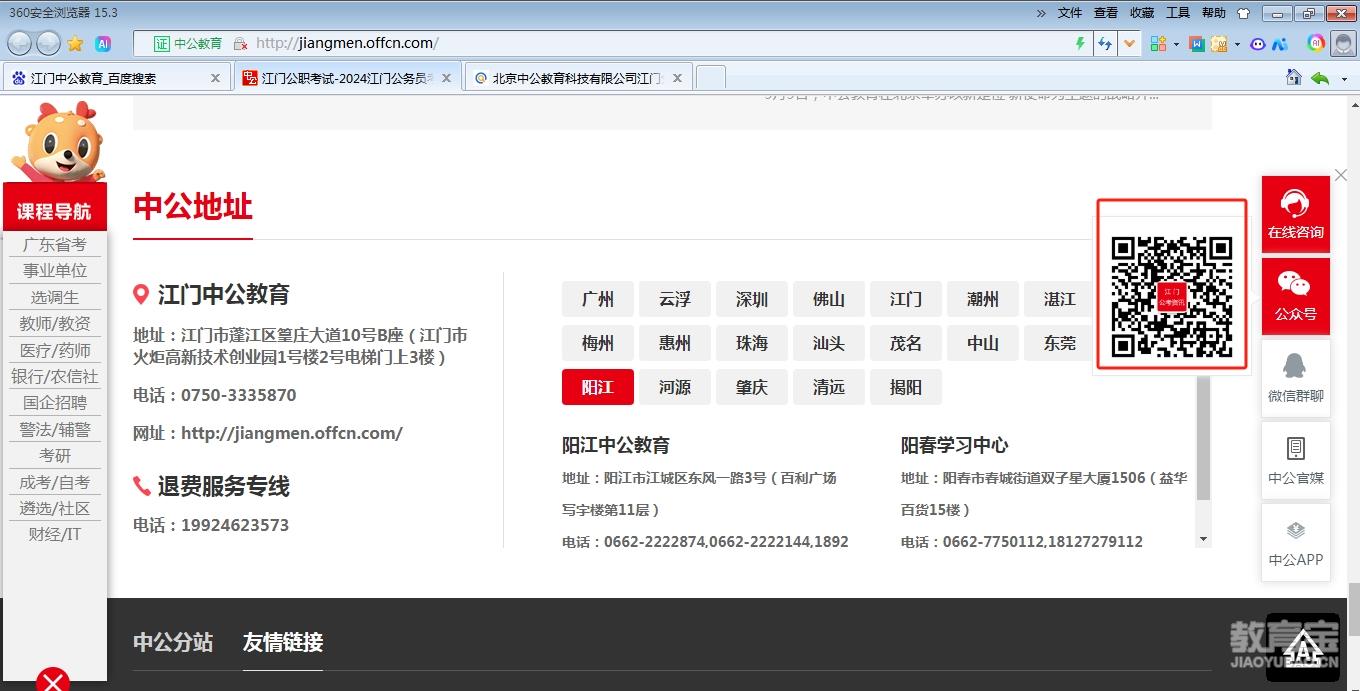
Task: Open 银行/农信社 in course navigation
Action: click(x=55, y=377)
